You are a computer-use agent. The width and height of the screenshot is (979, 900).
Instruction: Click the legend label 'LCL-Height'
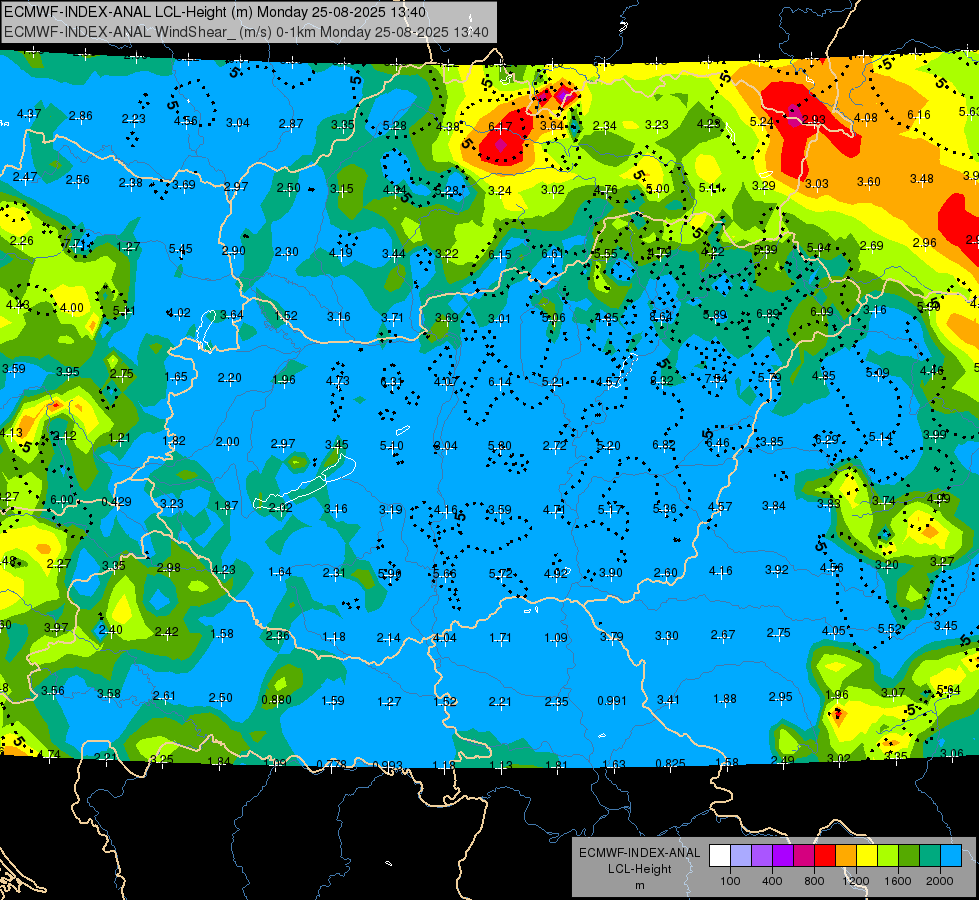tap(639, 869)
